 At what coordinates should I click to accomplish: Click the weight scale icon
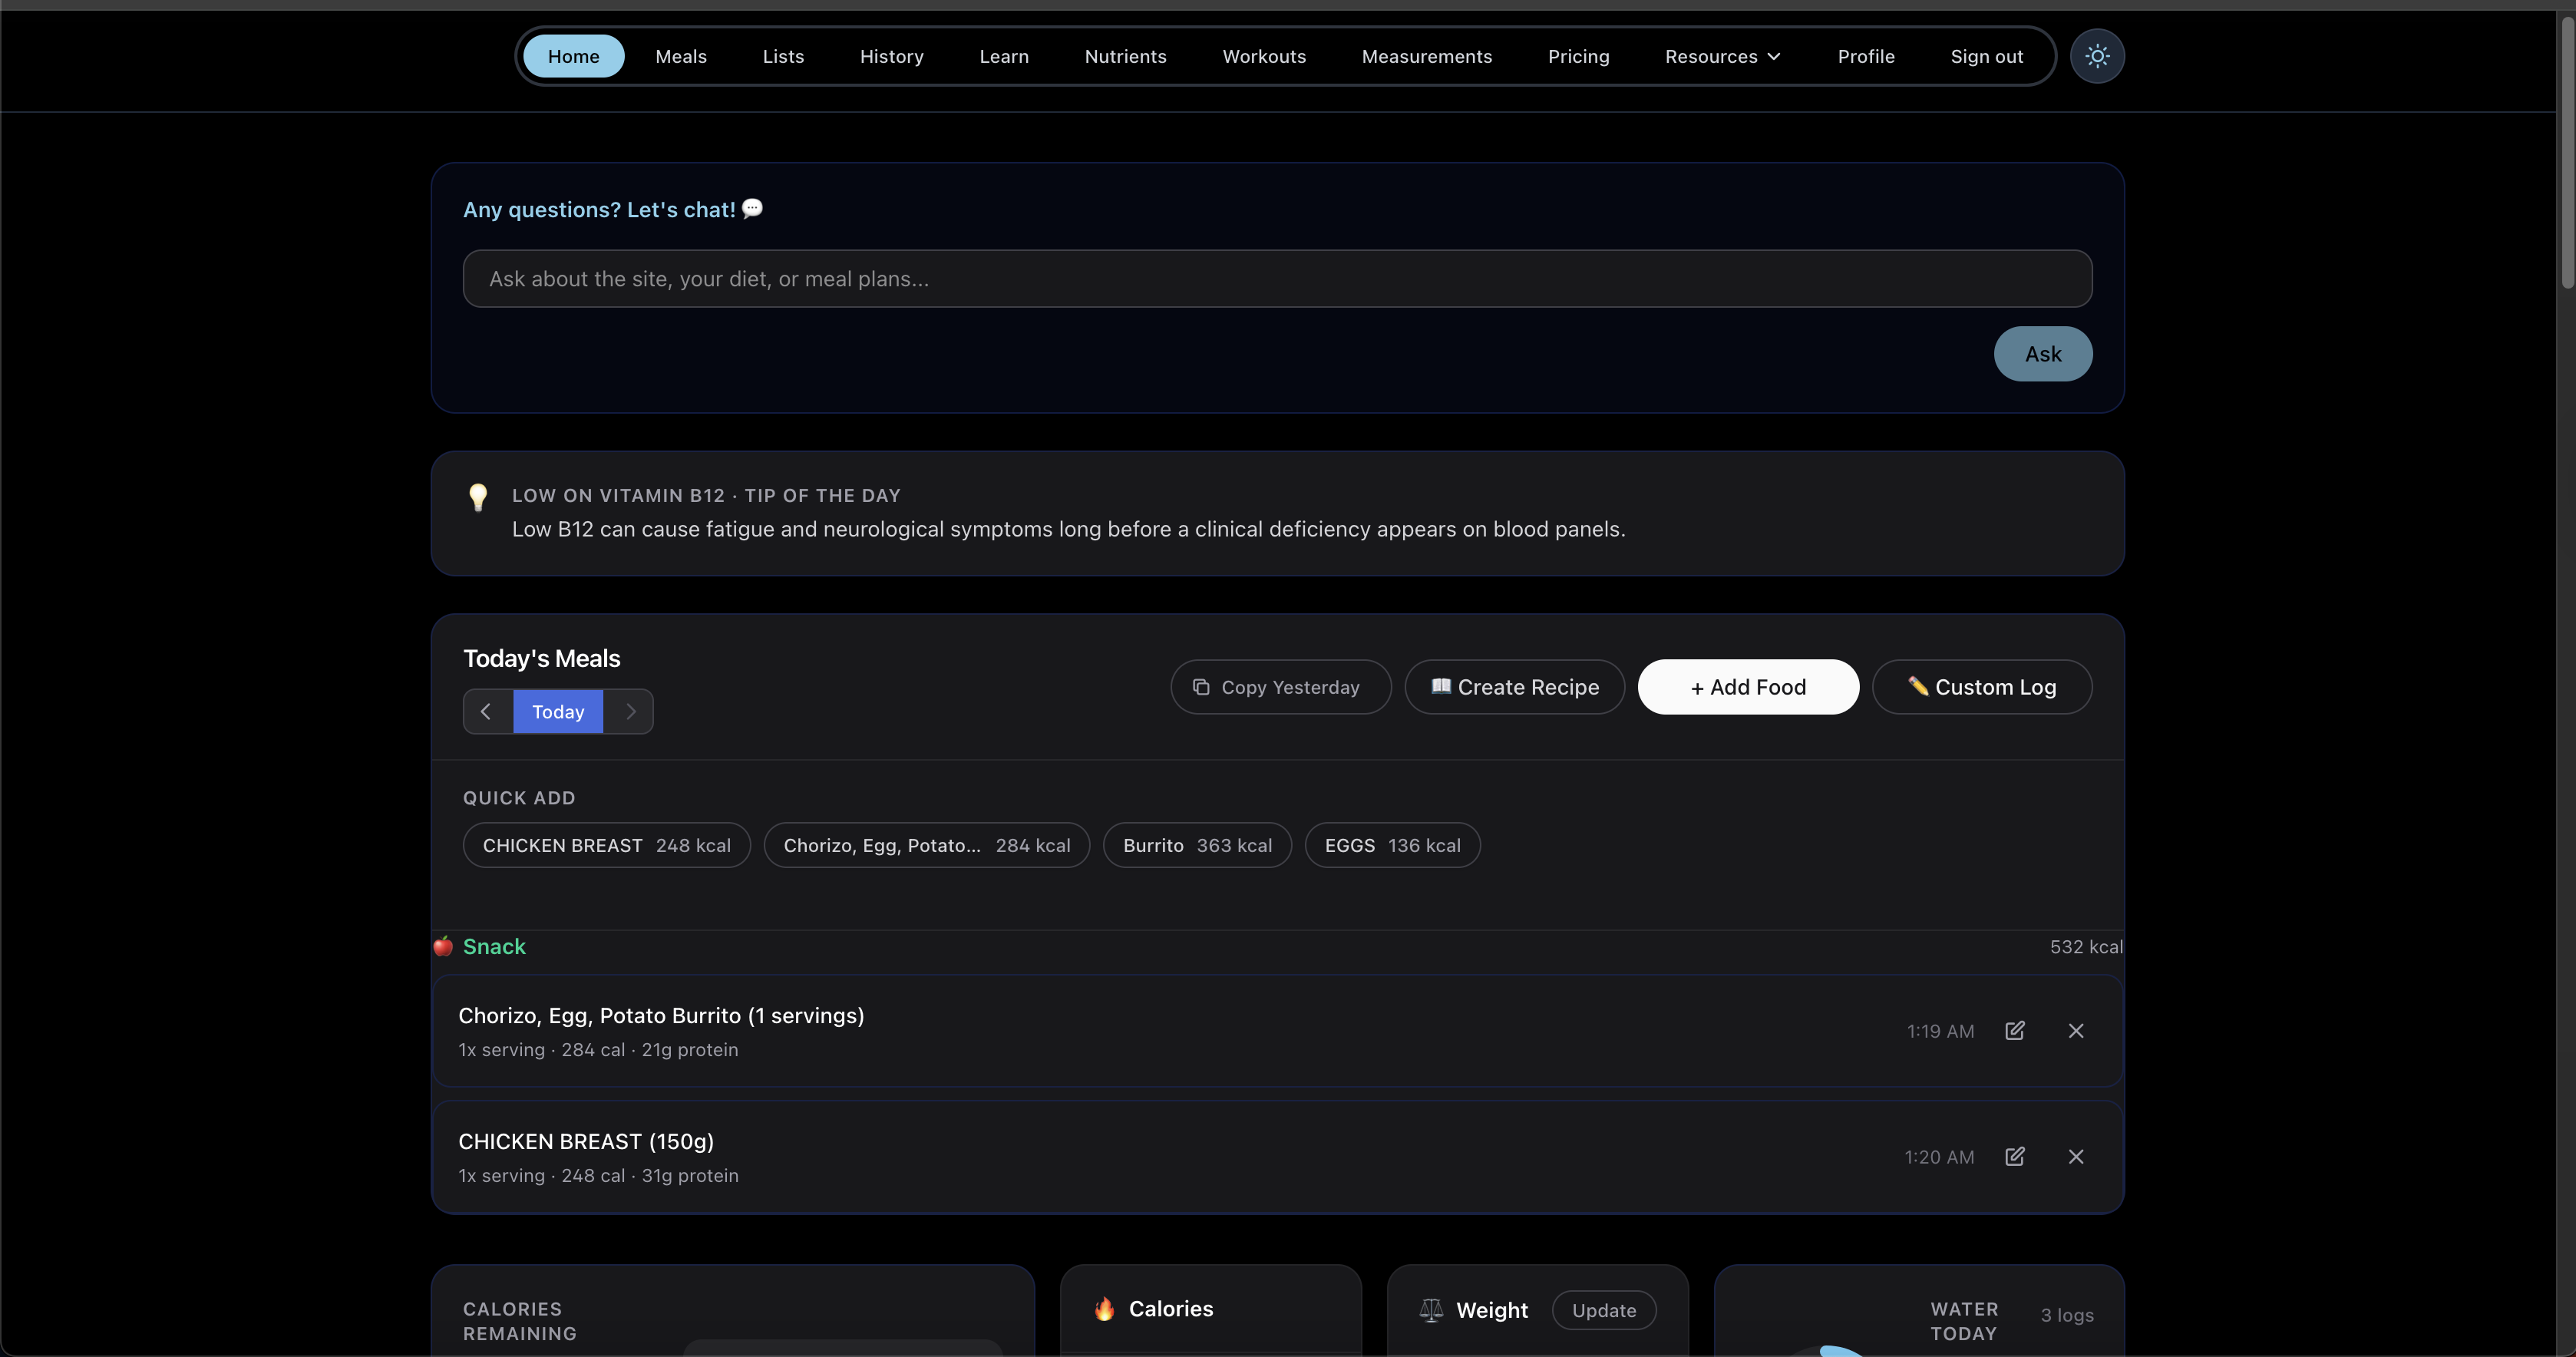1431,1310
